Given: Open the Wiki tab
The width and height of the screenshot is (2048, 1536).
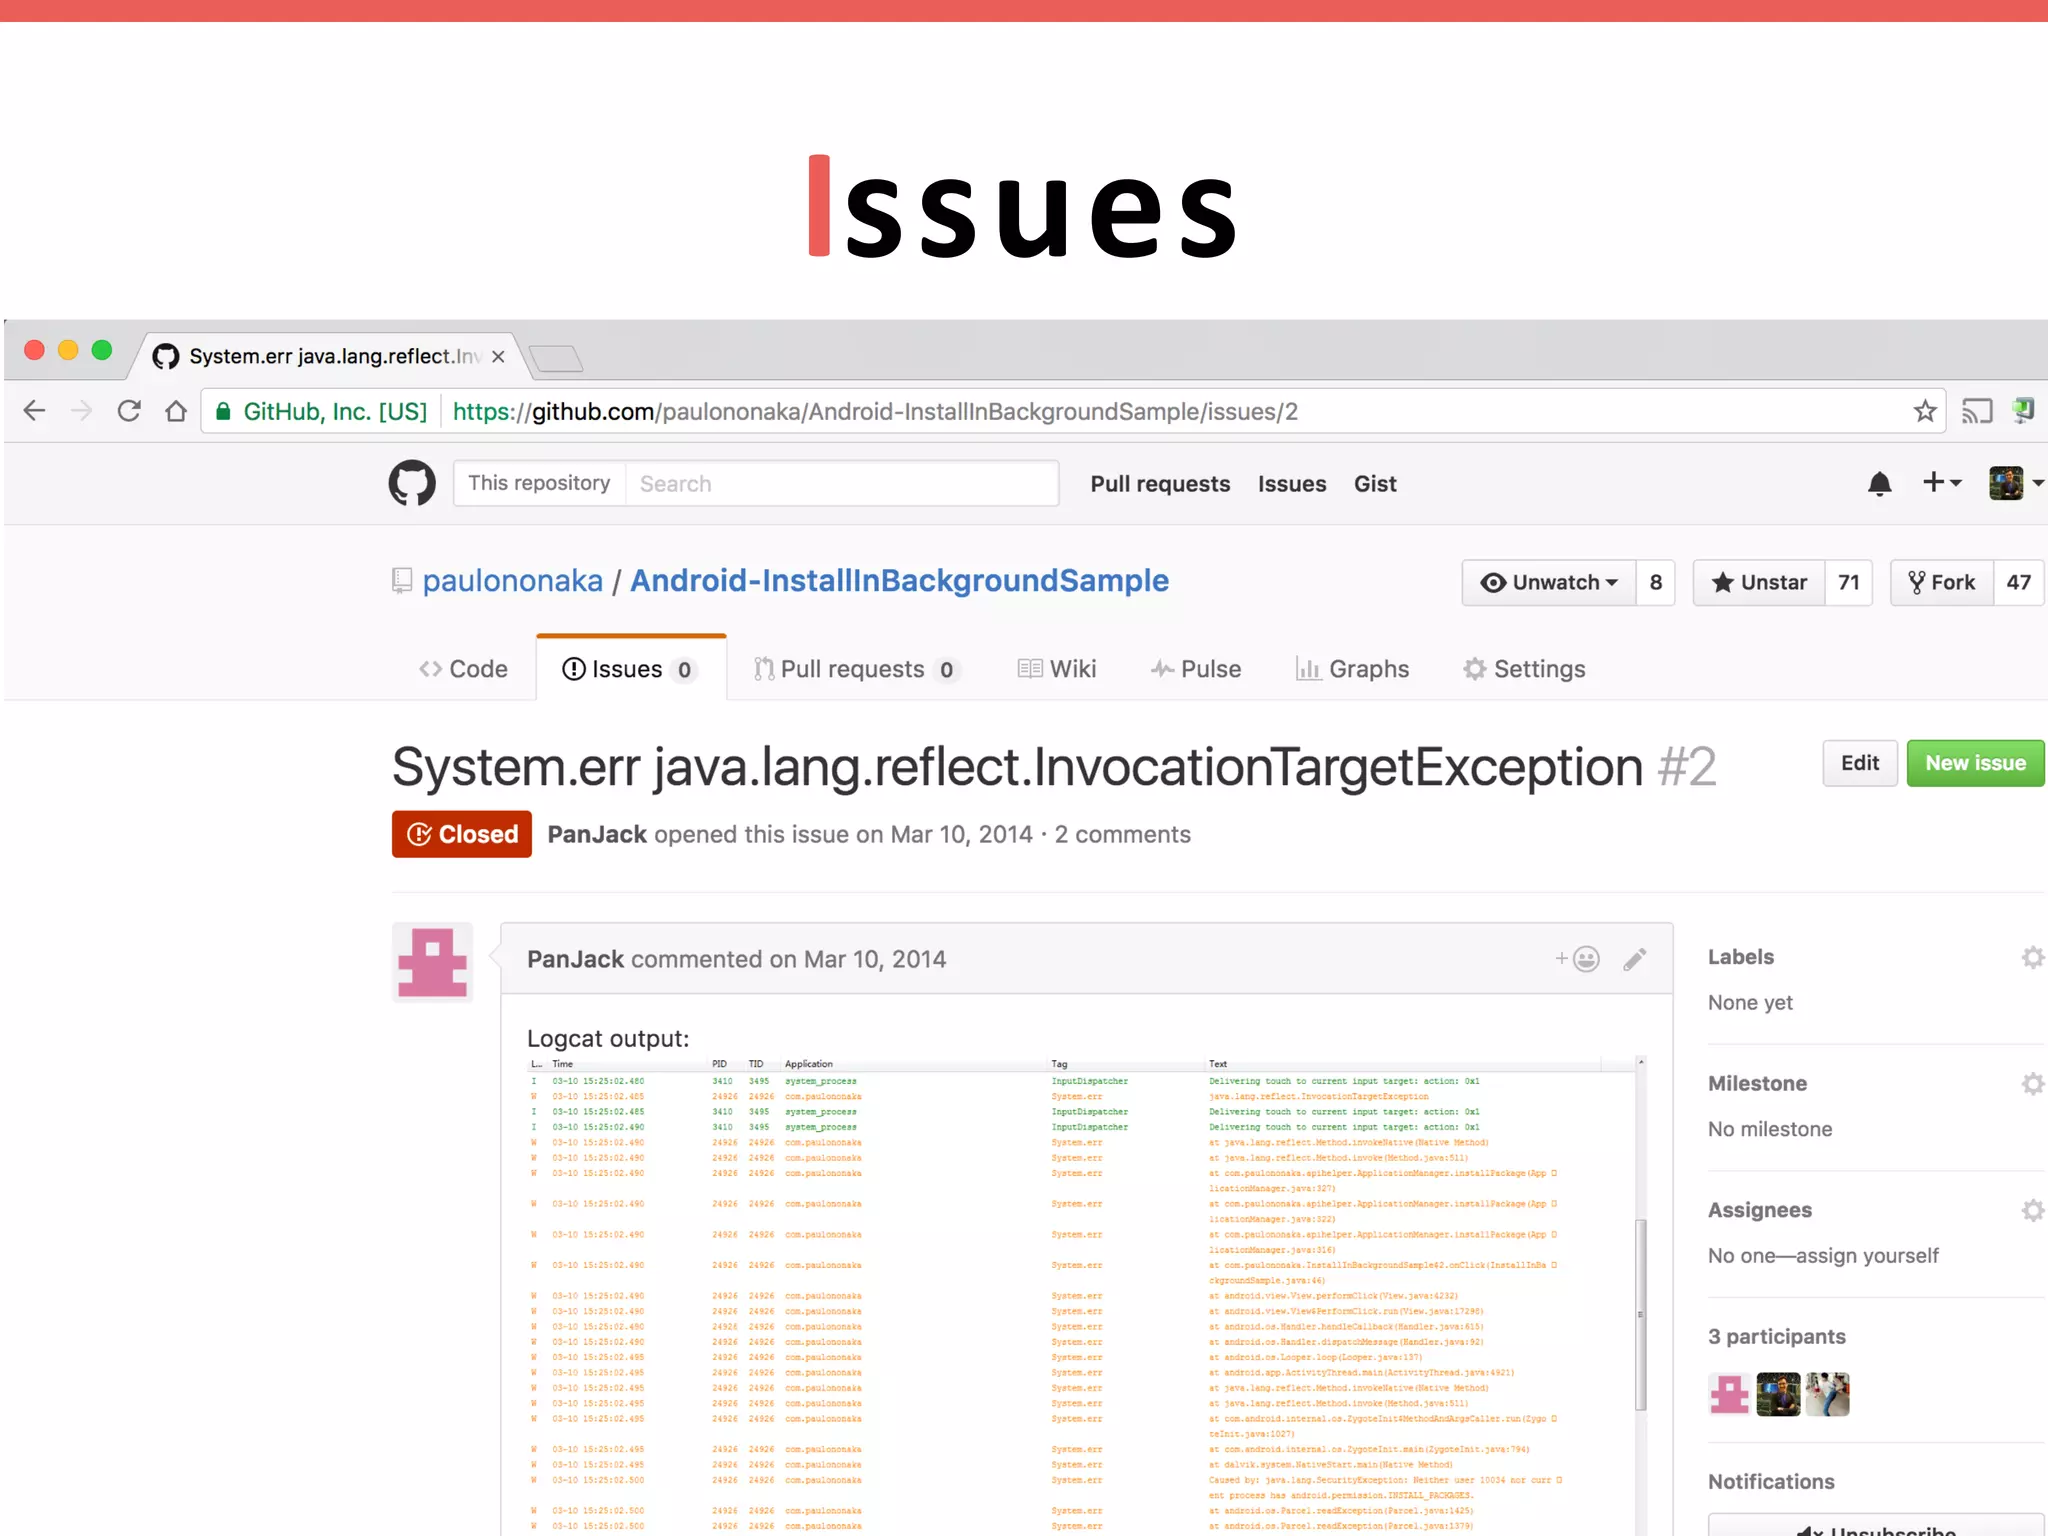Looking at the screenshot, I should [x=1057, y=669].
